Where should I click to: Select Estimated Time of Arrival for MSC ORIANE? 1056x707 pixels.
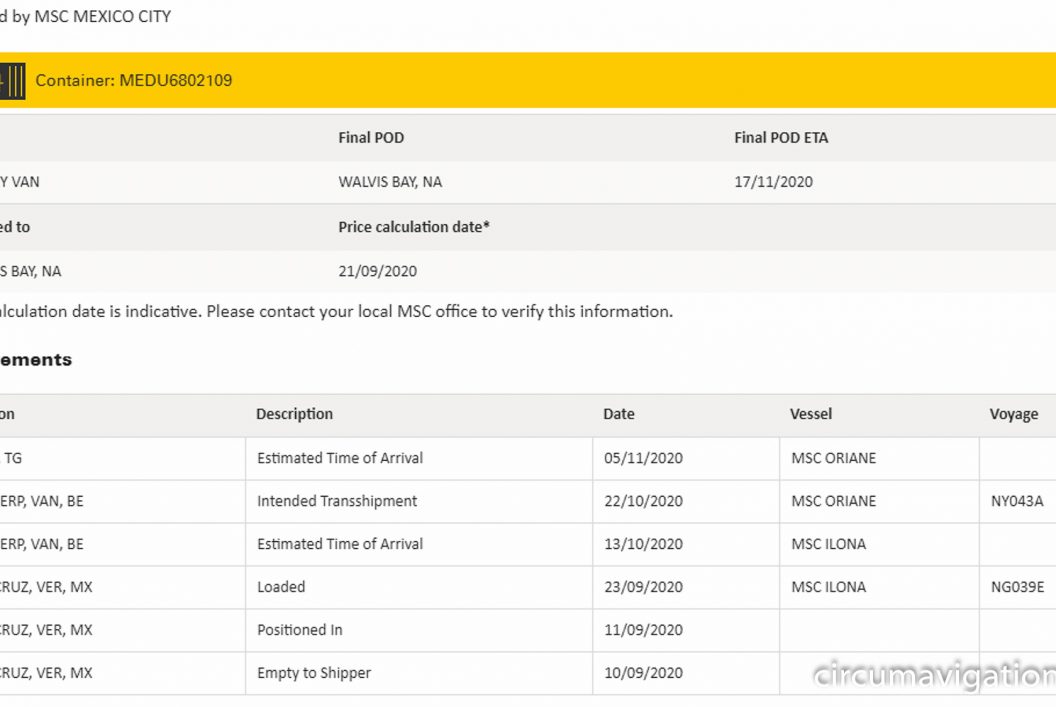click(340, 459)
